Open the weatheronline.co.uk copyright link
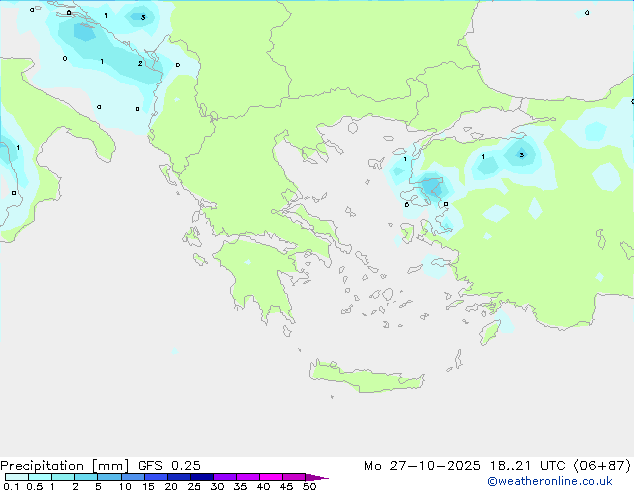Viewport: 634px width, 490px height. point(550,481)
